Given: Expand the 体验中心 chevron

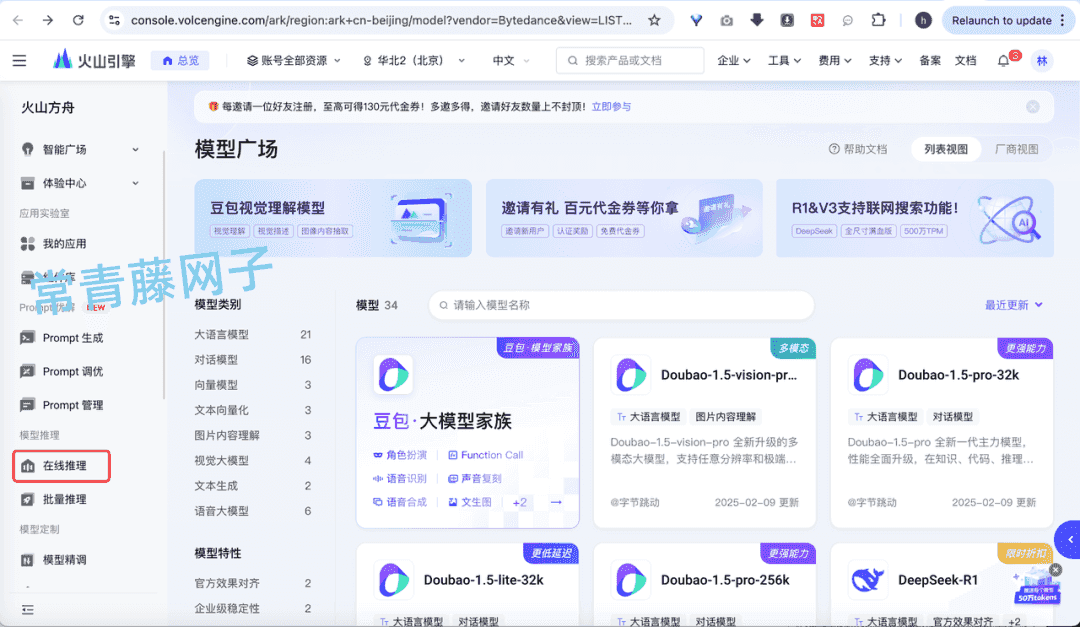Looking at the screenshot, I should coord(135,183).
